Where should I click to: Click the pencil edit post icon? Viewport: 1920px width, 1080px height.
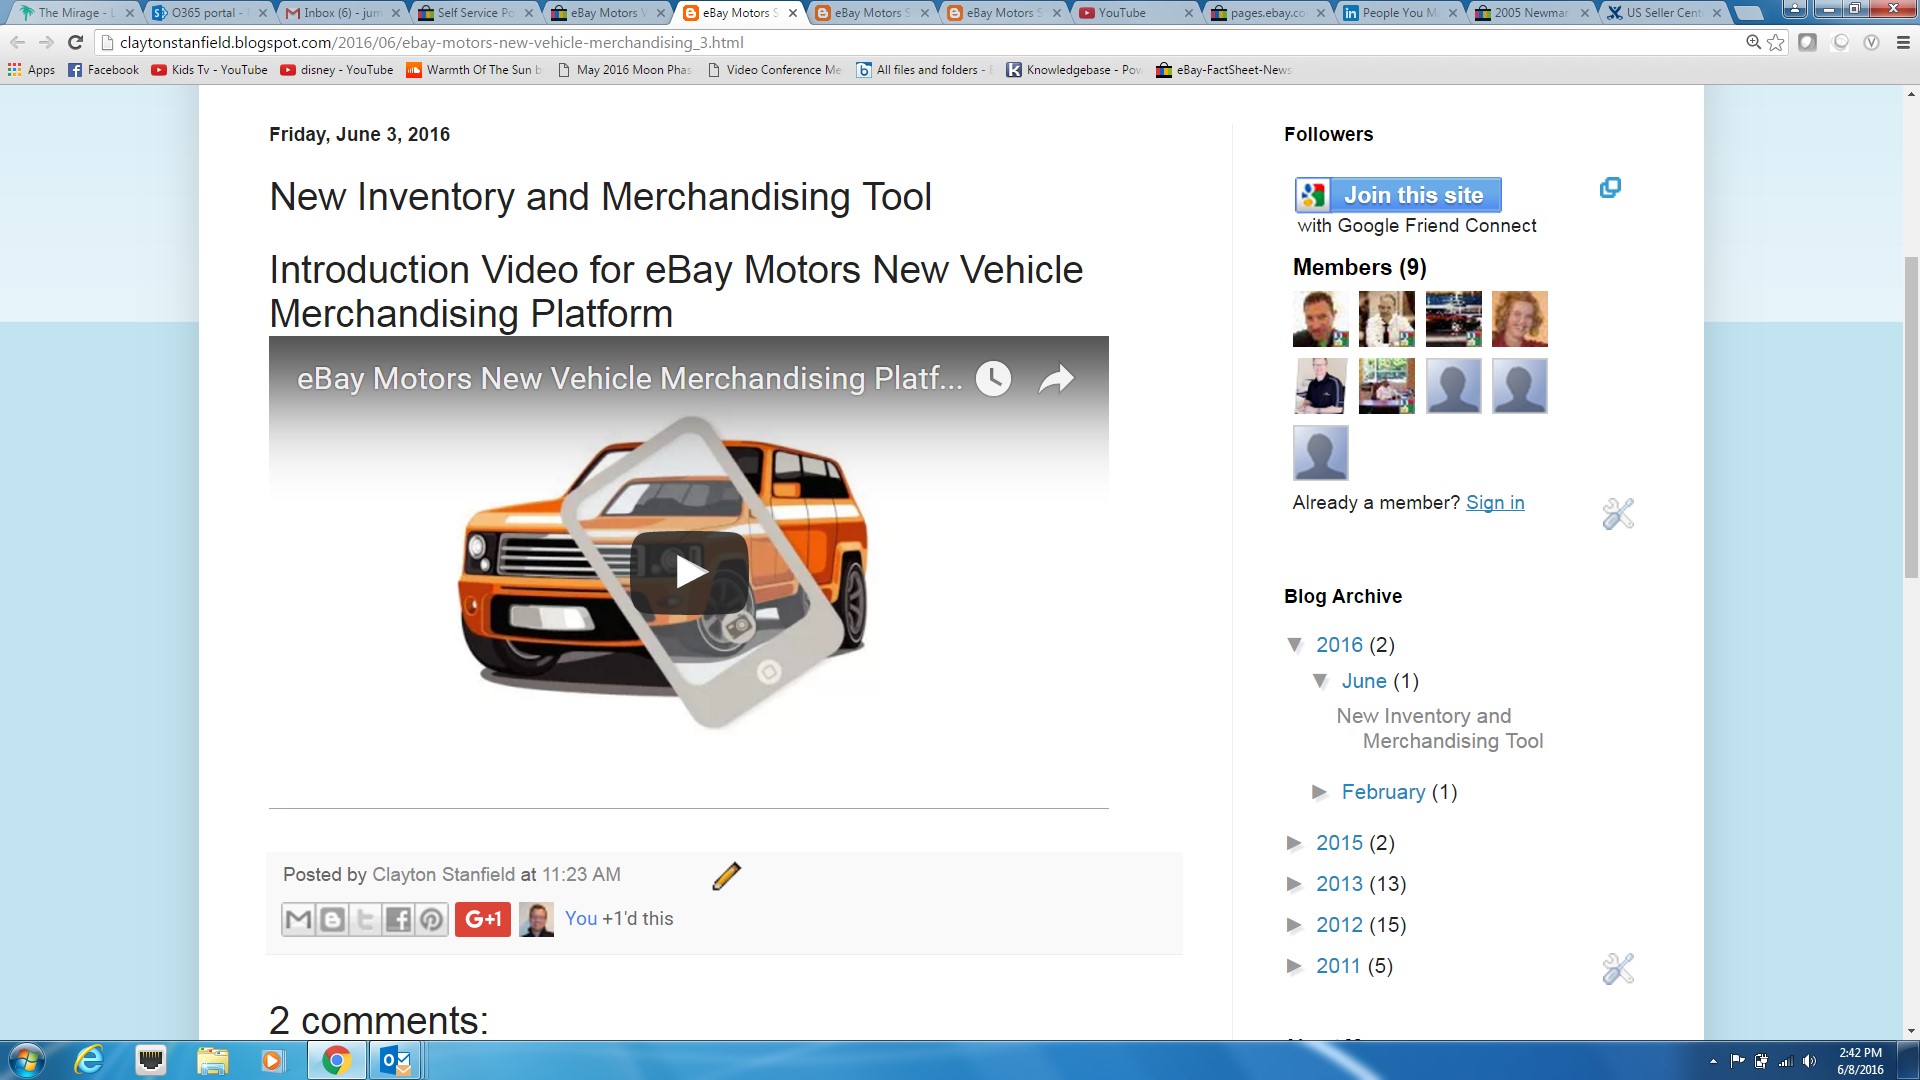pyautogui.click(x=726, y=876)
